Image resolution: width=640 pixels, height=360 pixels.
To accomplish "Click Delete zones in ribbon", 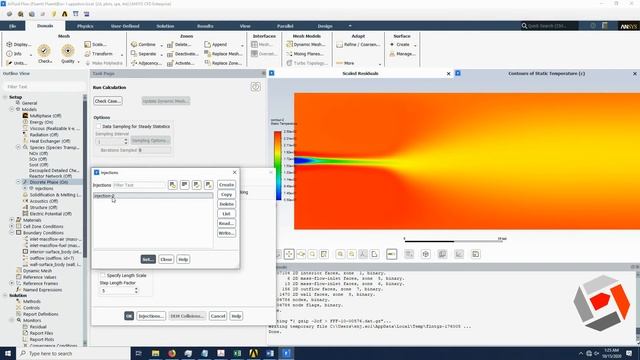I will tap(179, 44).
